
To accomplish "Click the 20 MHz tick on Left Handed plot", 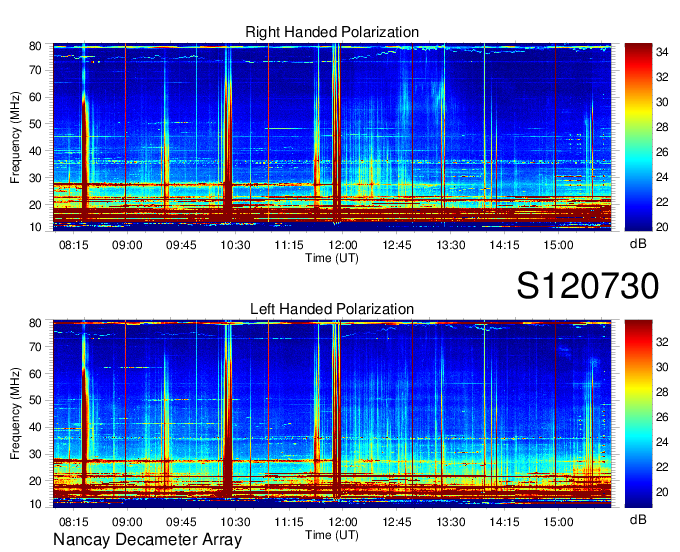I will pyautogui.click(x=35, y=481).
